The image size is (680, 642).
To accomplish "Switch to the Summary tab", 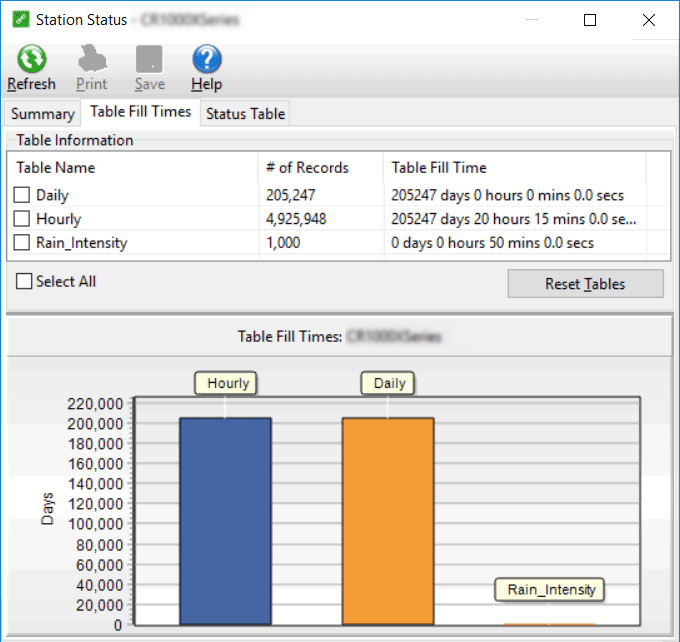I will coord(42,114).
